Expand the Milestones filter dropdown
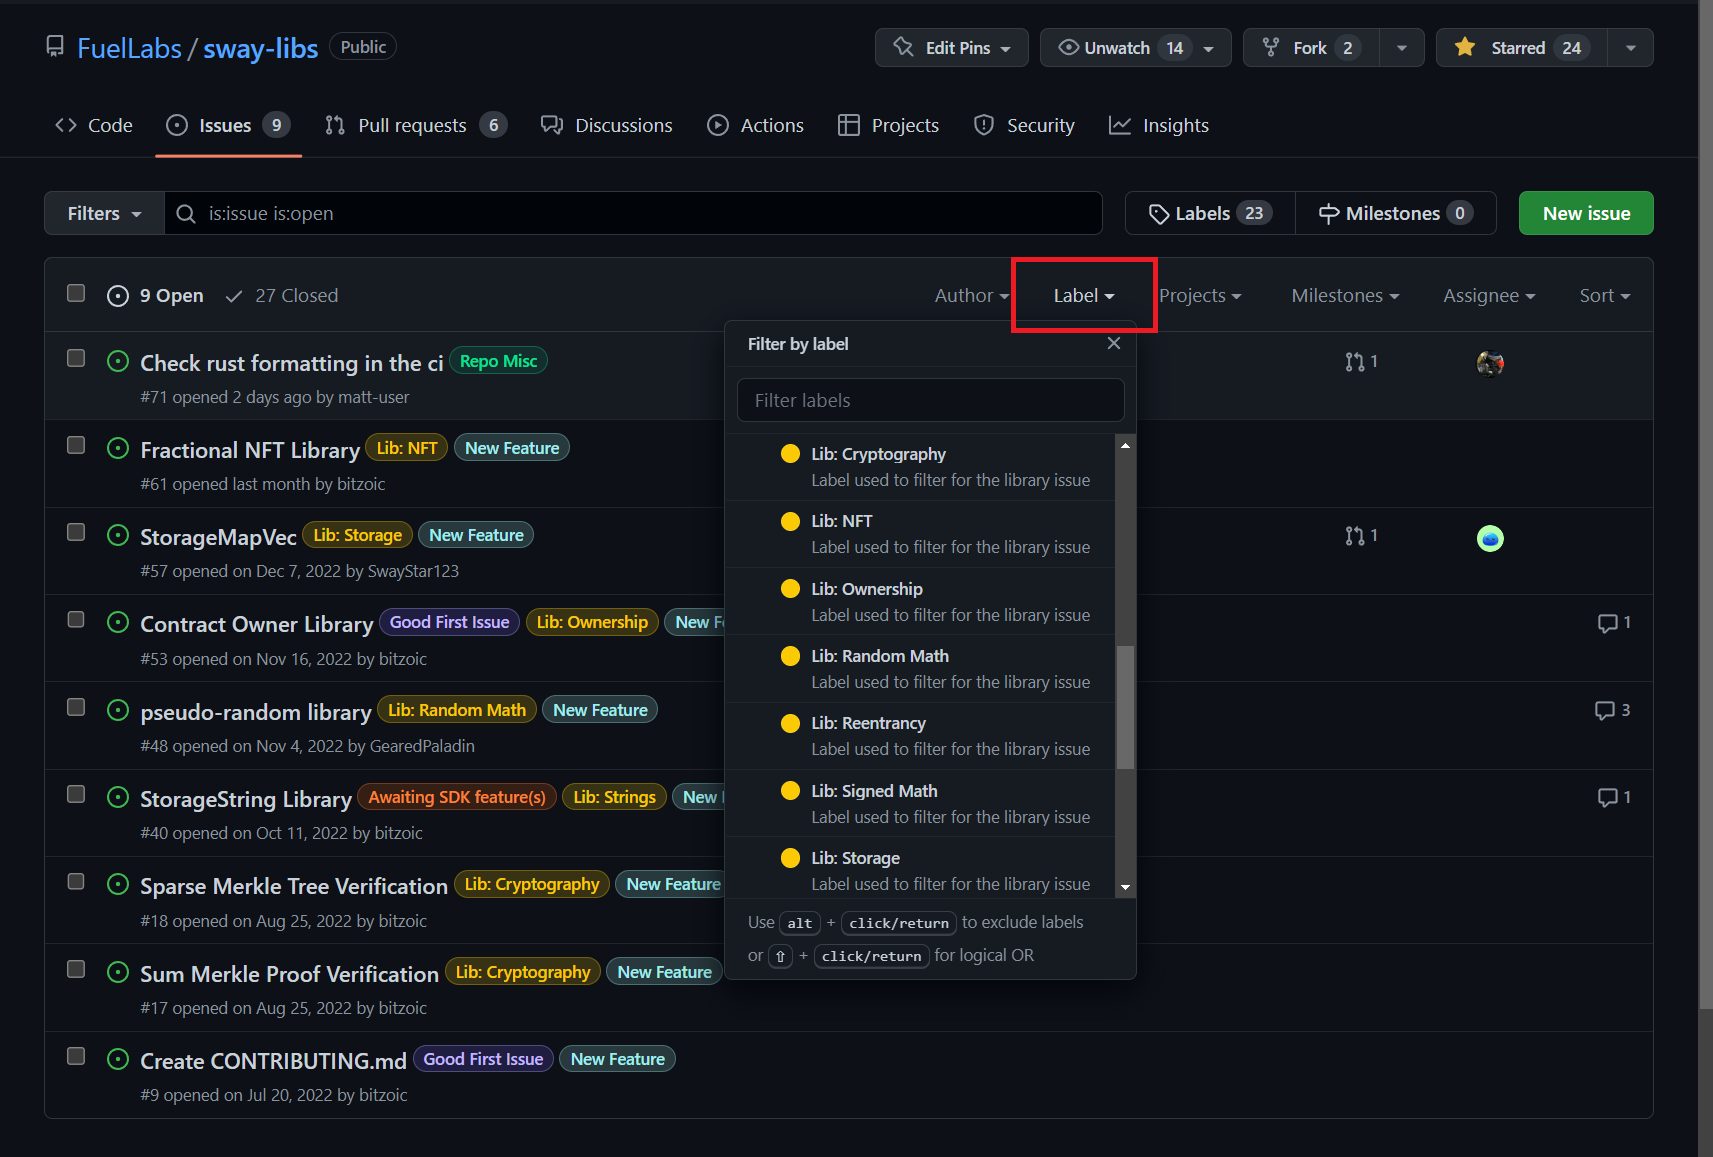 [1345, 296]
